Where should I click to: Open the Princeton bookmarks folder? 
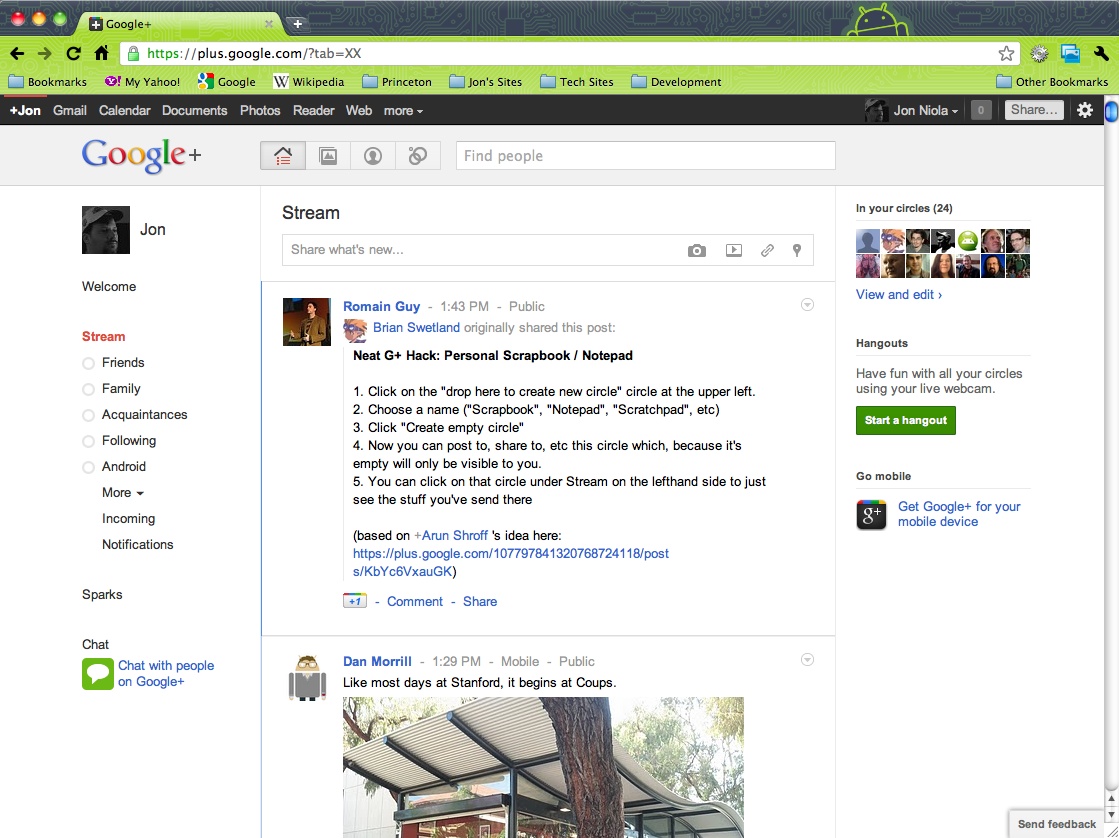pyautogui.click(x=397, y=81)
